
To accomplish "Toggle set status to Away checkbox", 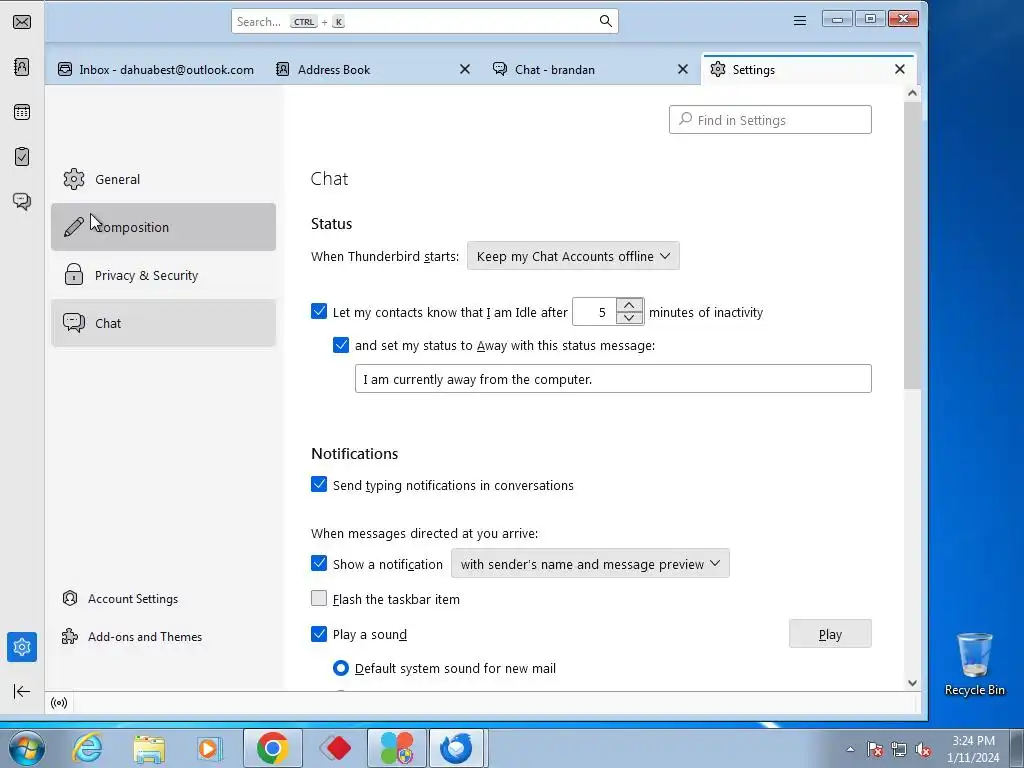I will [x=341, y=345].
